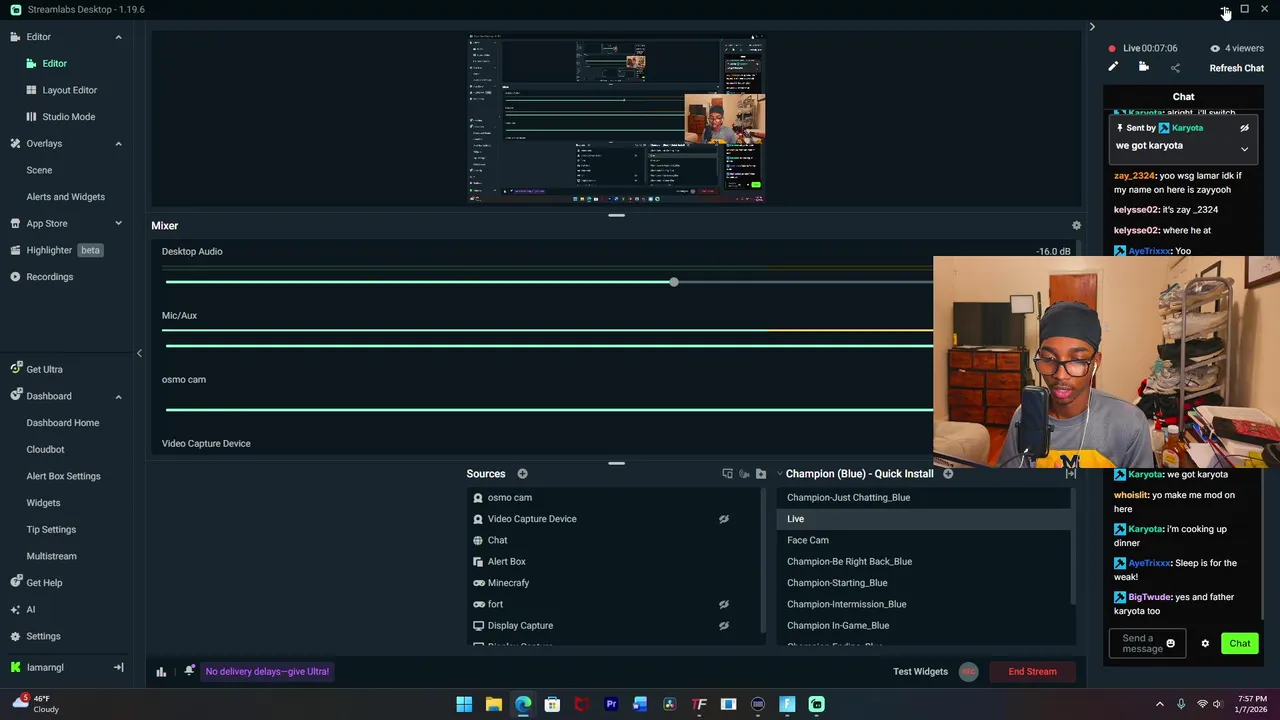Open the chat emoji picker
Image resolution: width=1280 pixels, height=720 pixels.
(1170, 644)
